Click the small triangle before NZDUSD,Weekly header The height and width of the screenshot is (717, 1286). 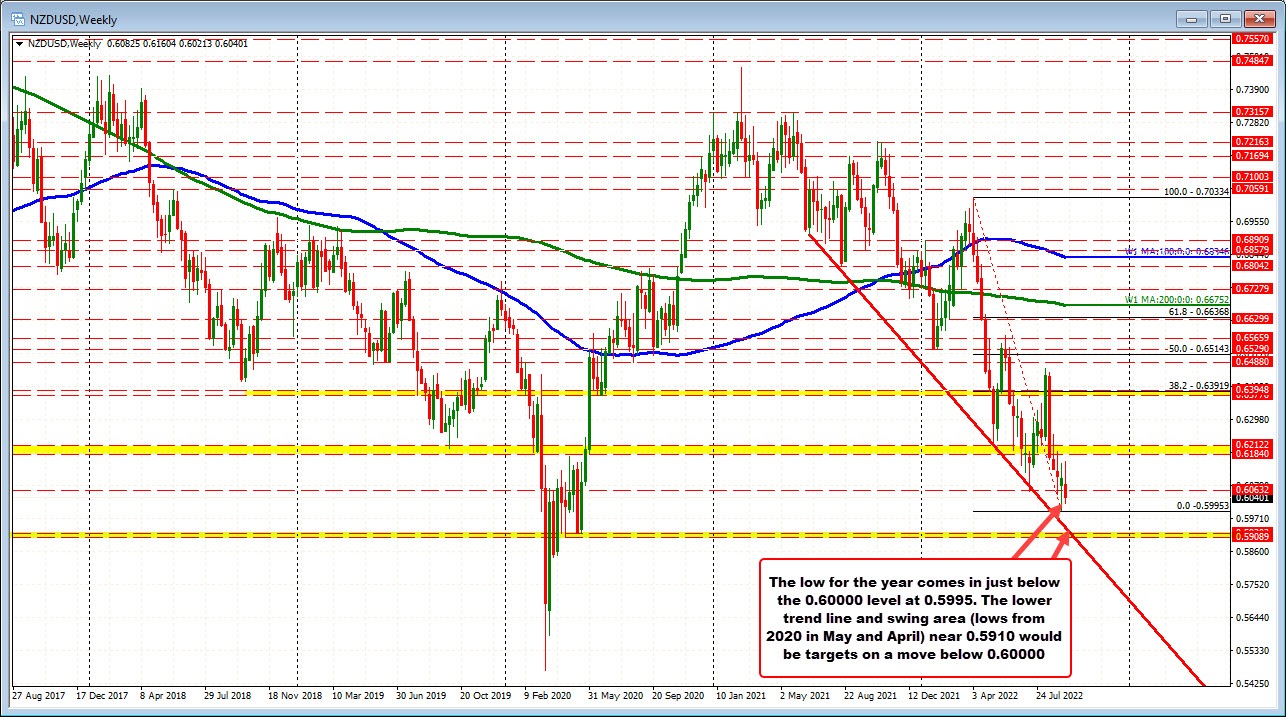coord(18,43)
